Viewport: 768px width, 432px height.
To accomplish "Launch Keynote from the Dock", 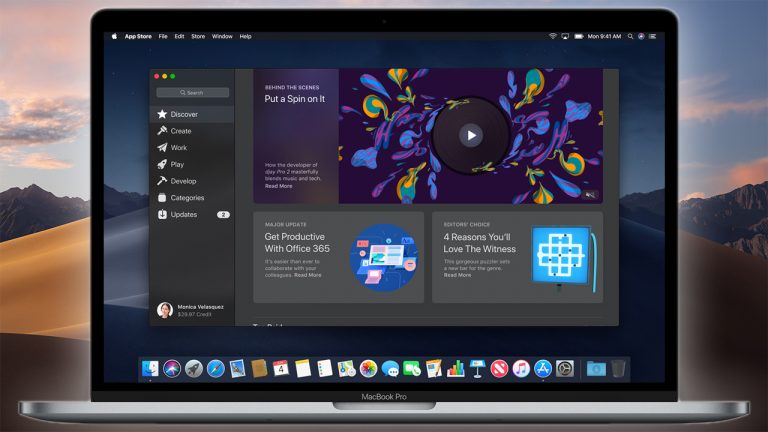I will point(477,368).
